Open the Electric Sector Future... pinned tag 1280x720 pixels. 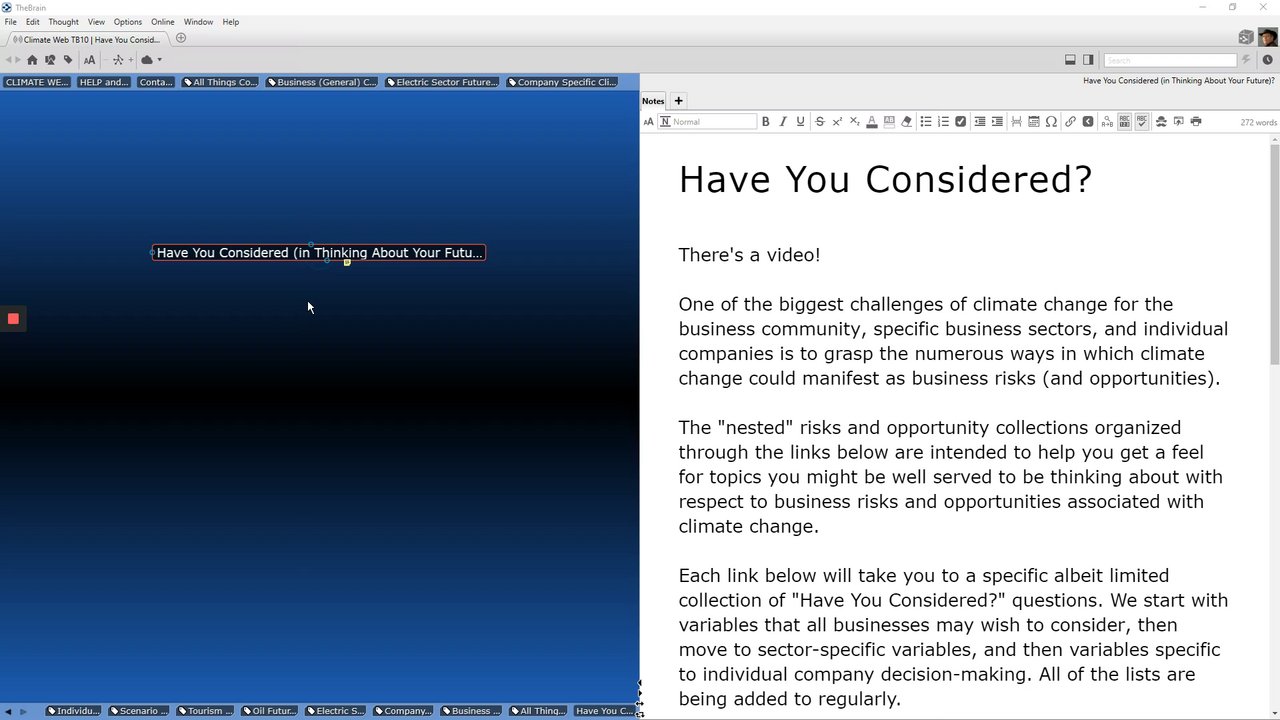tap(442, 82)
